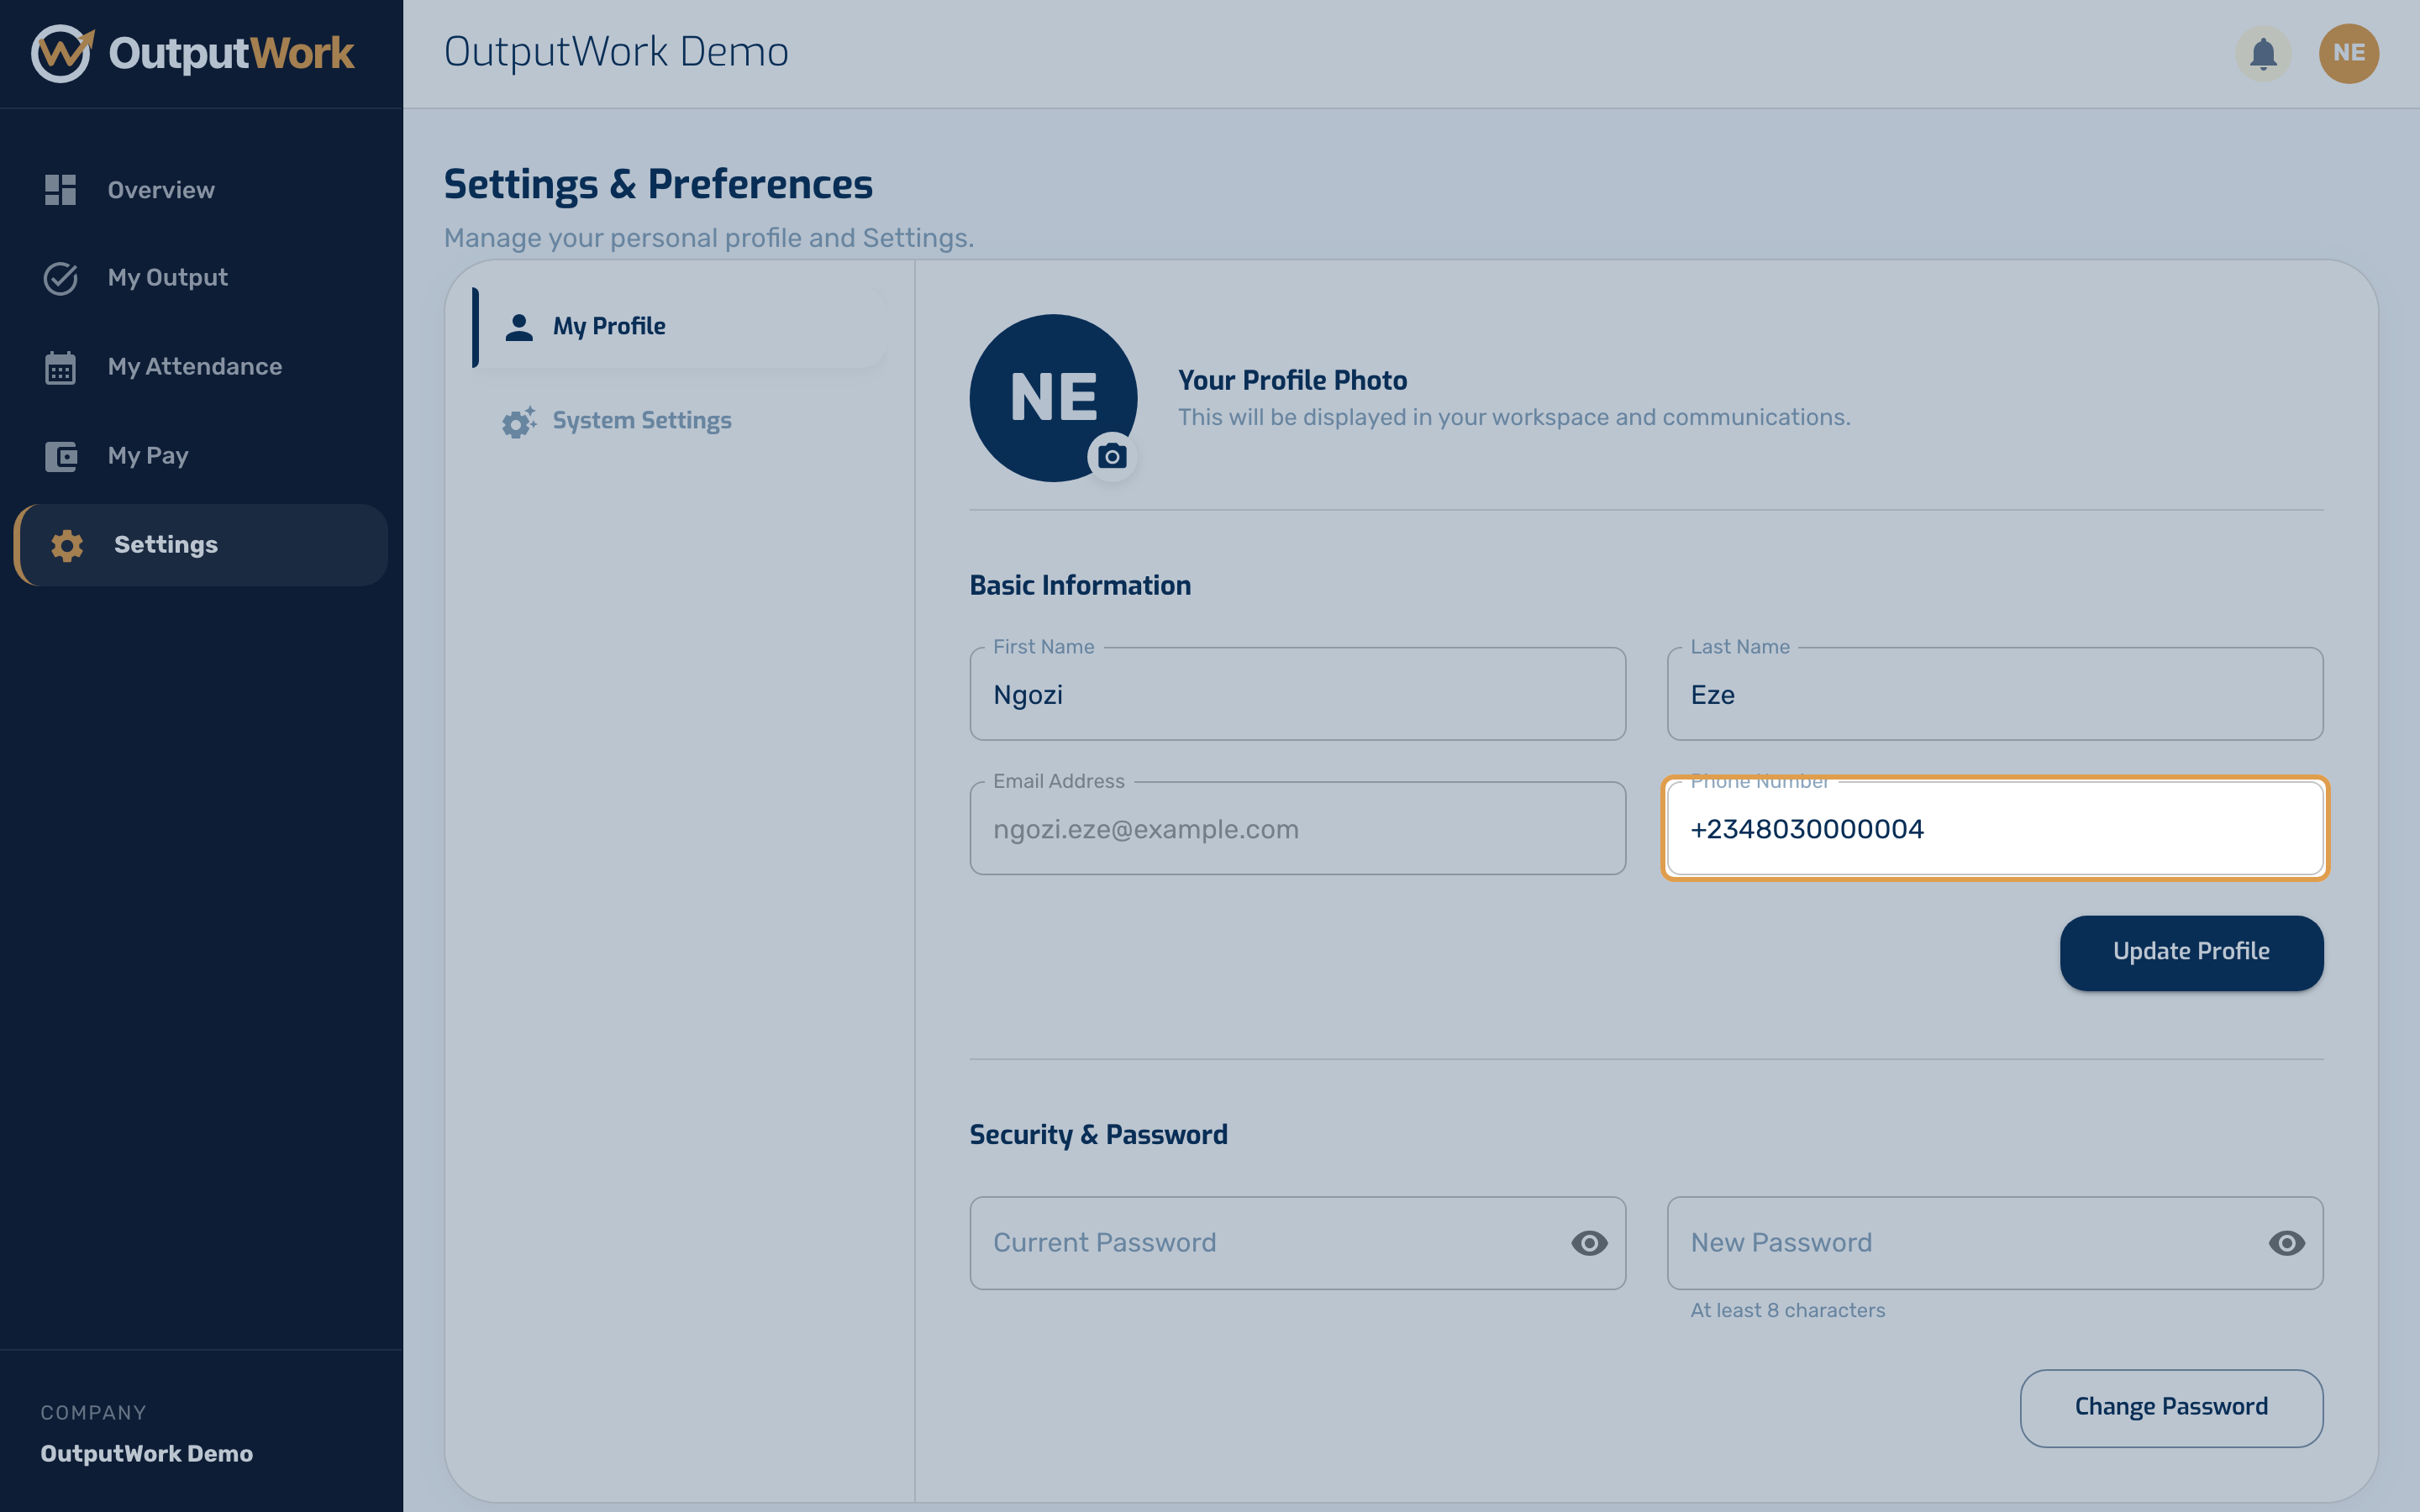The width and height of the screenshot is (2420, 1512).
Task: Click 'Basic Information' heading
Action: 1080,585
